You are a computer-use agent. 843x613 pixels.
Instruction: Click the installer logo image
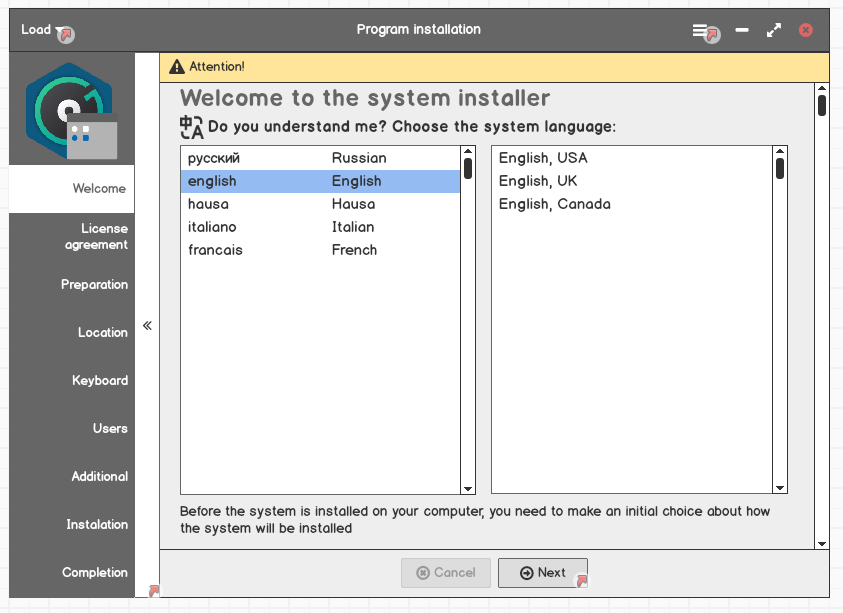click(x=72, y=111)
